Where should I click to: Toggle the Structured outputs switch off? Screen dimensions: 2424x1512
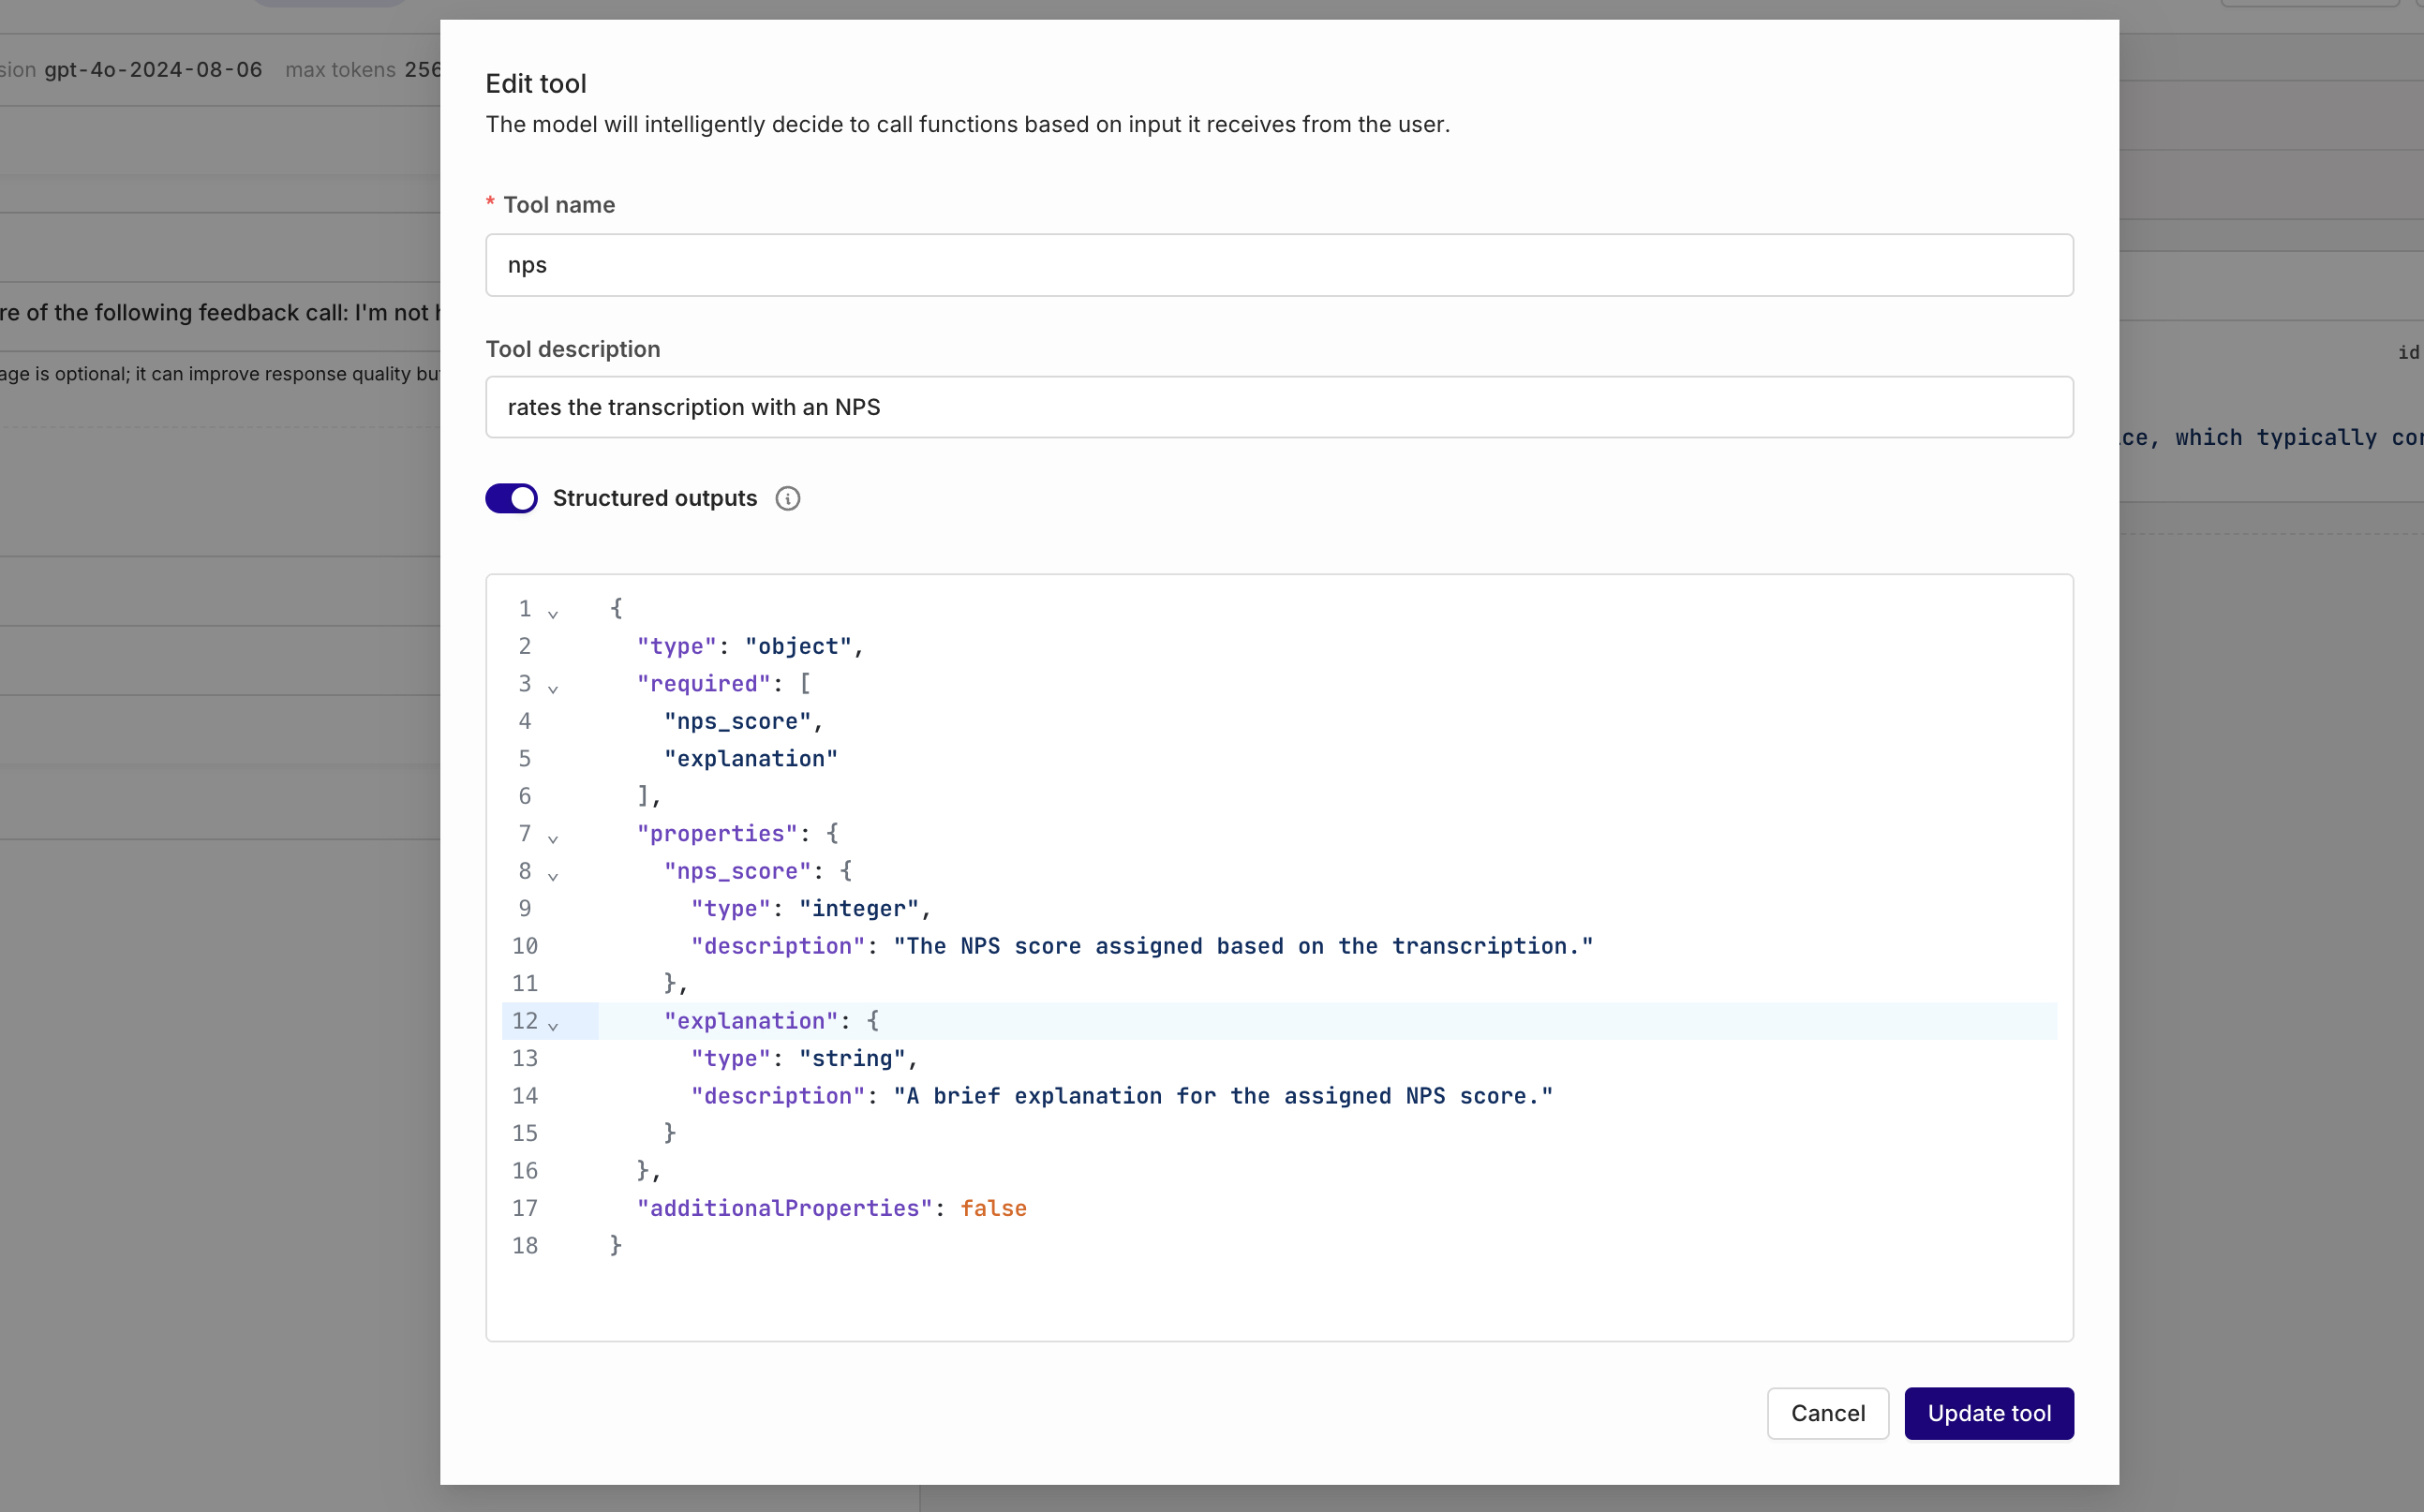pyautogui.click(x=511, y=498)
